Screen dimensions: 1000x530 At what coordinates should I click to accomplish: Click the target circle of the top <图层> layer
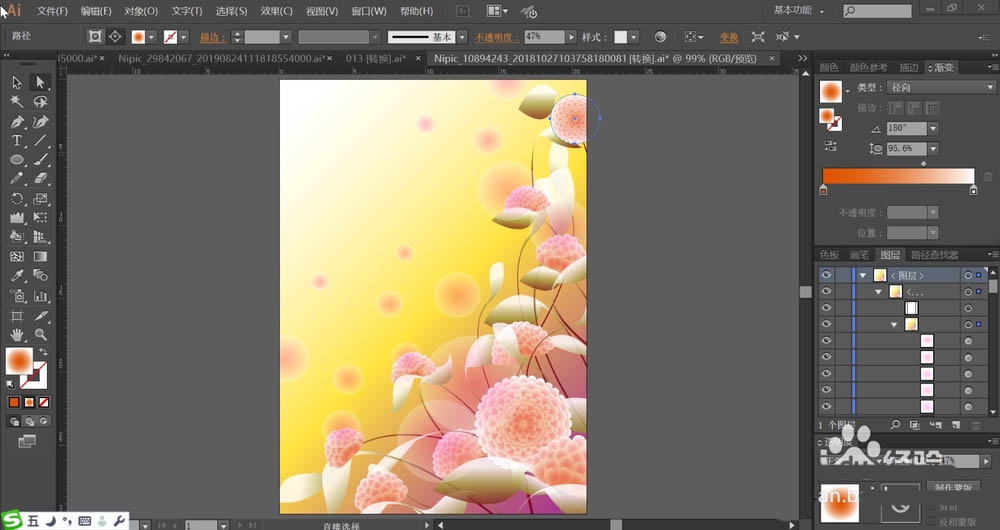pyautogui.click(x=968, y=276)
